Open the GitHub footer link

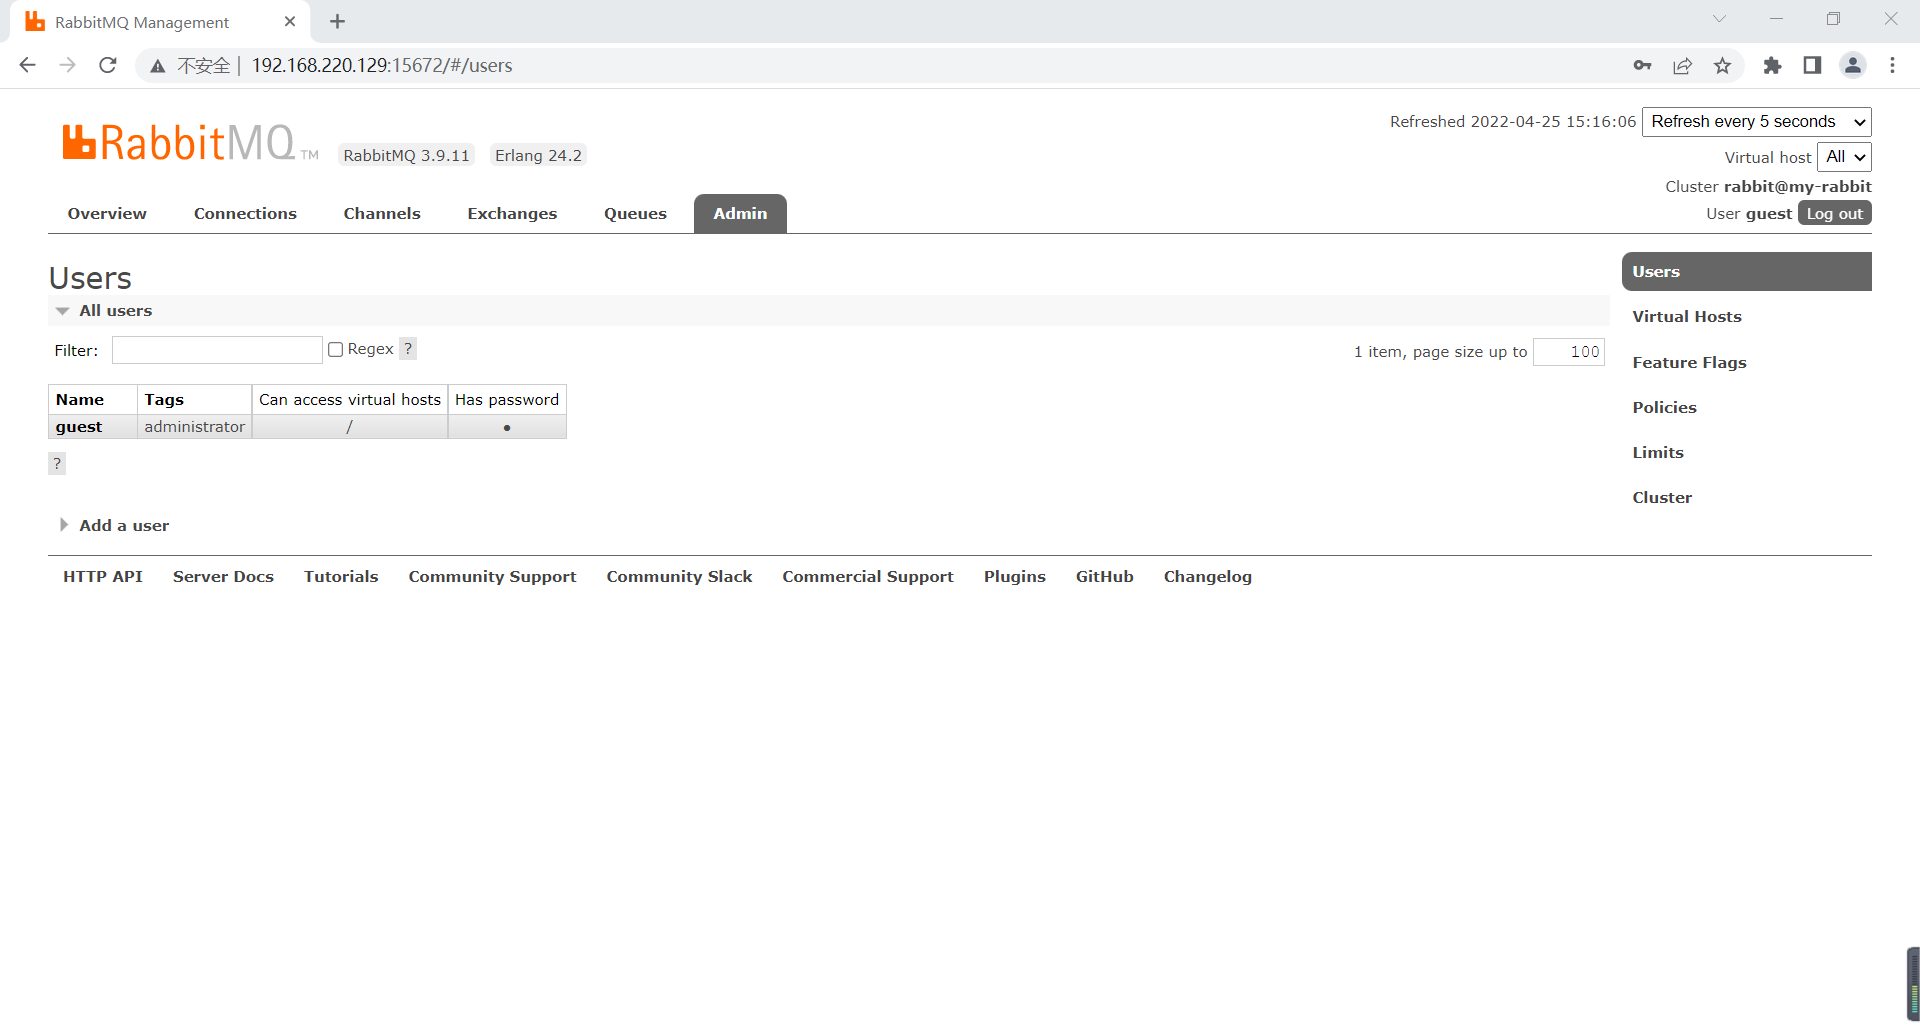tap(1104, 577)
